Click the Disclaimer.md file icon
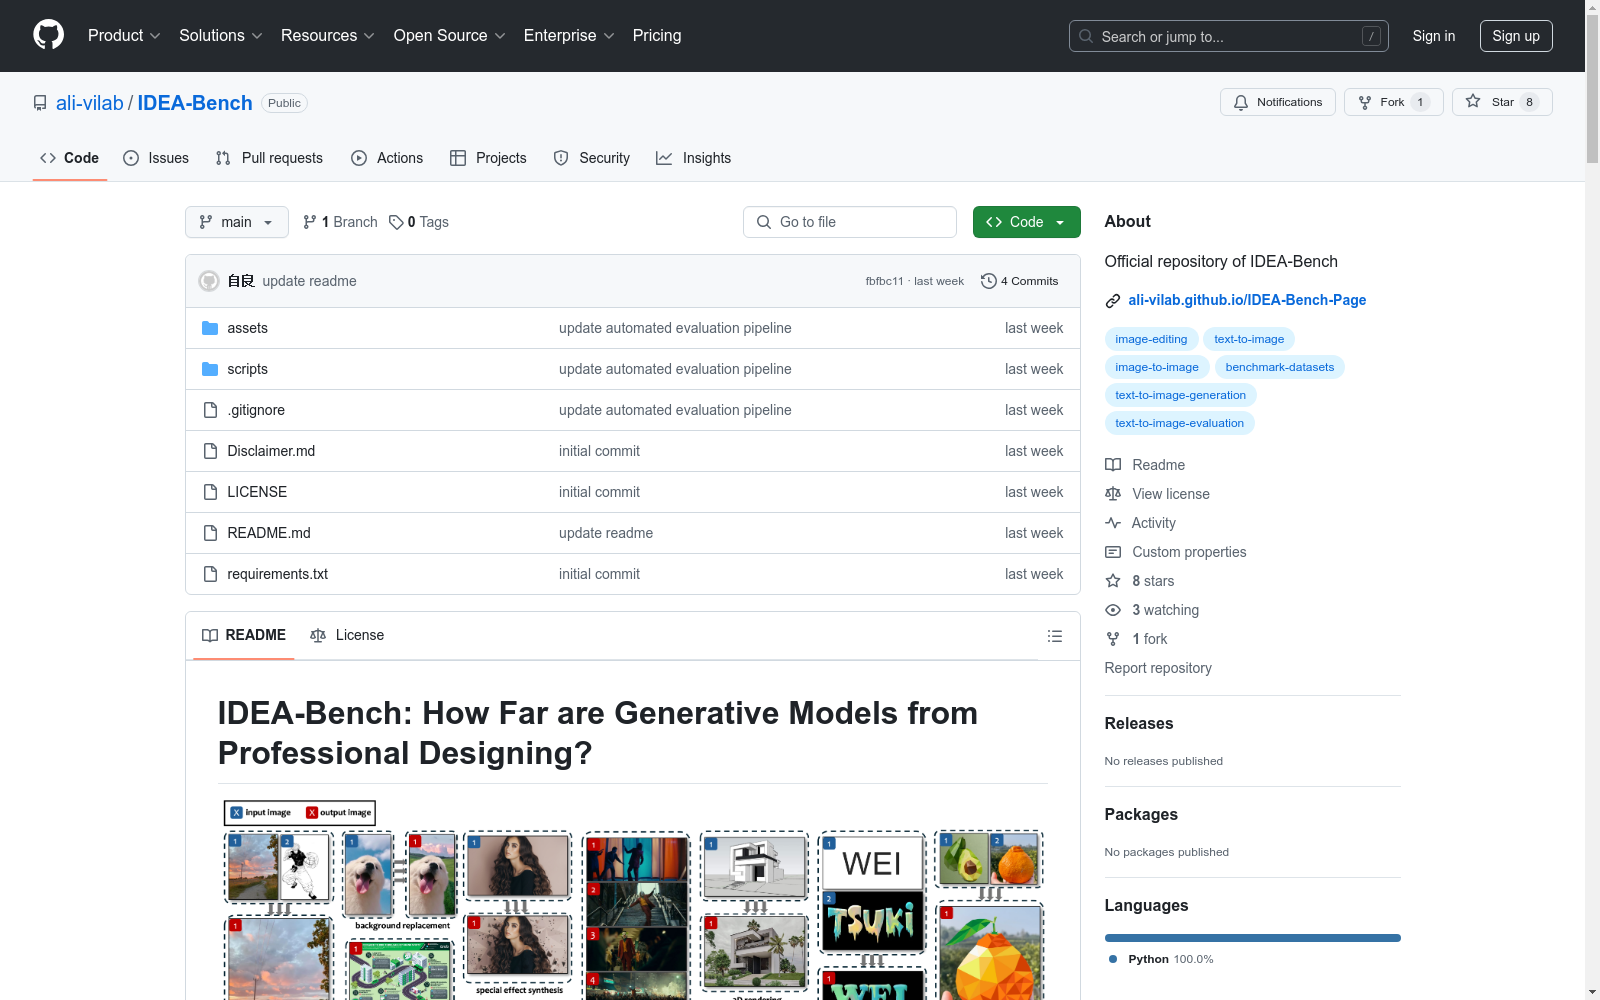This screenshot has height=1000, width=1600. [x=210, y=451]
